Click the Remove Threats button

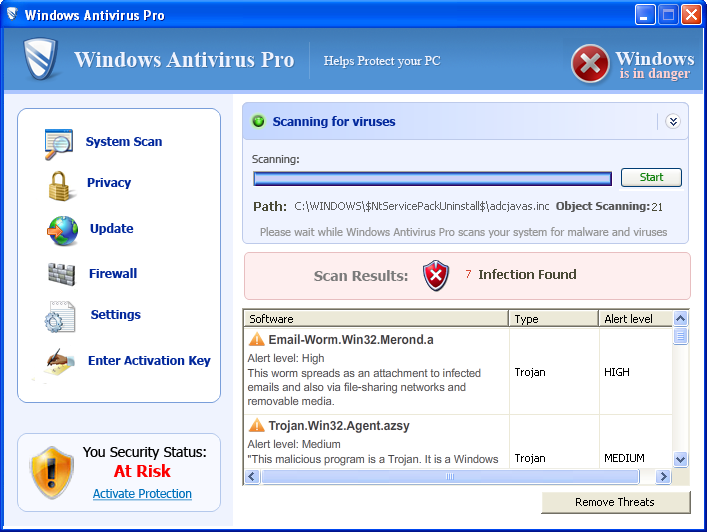[x=615, y=502]
